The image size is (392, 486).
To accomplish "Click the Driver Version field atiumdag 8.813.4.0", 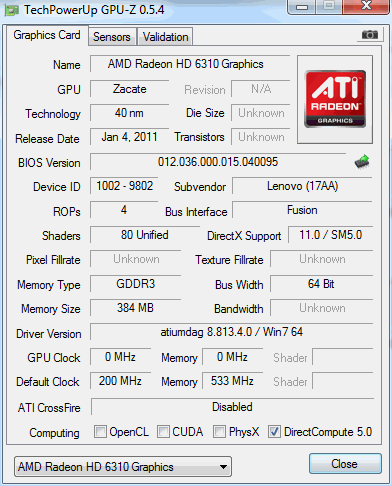I will tap(231, 332).
